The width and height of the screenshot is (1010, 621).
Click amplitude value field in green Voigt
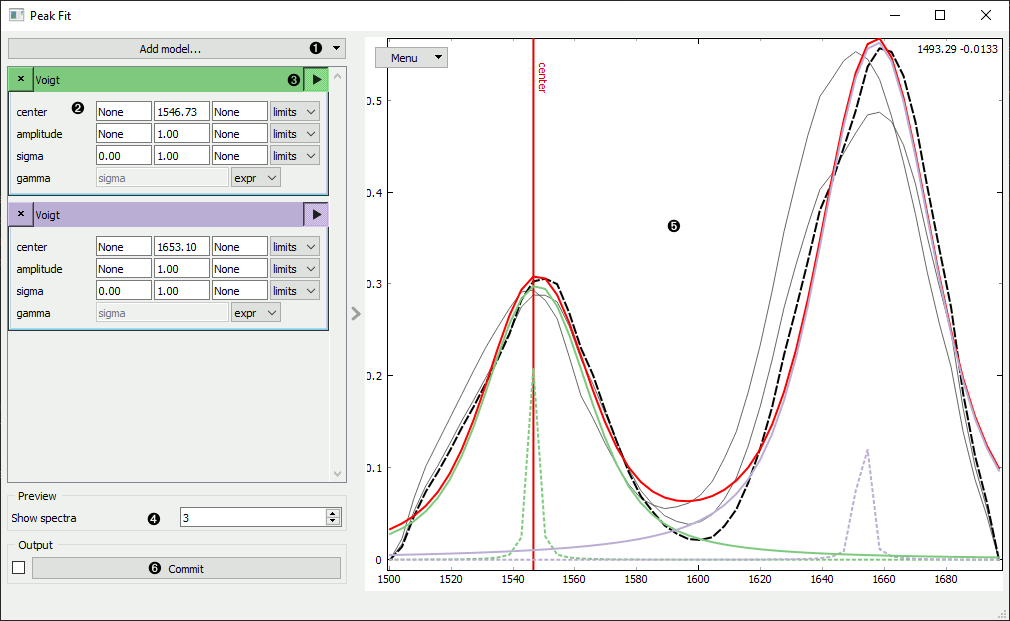point(182,133)
